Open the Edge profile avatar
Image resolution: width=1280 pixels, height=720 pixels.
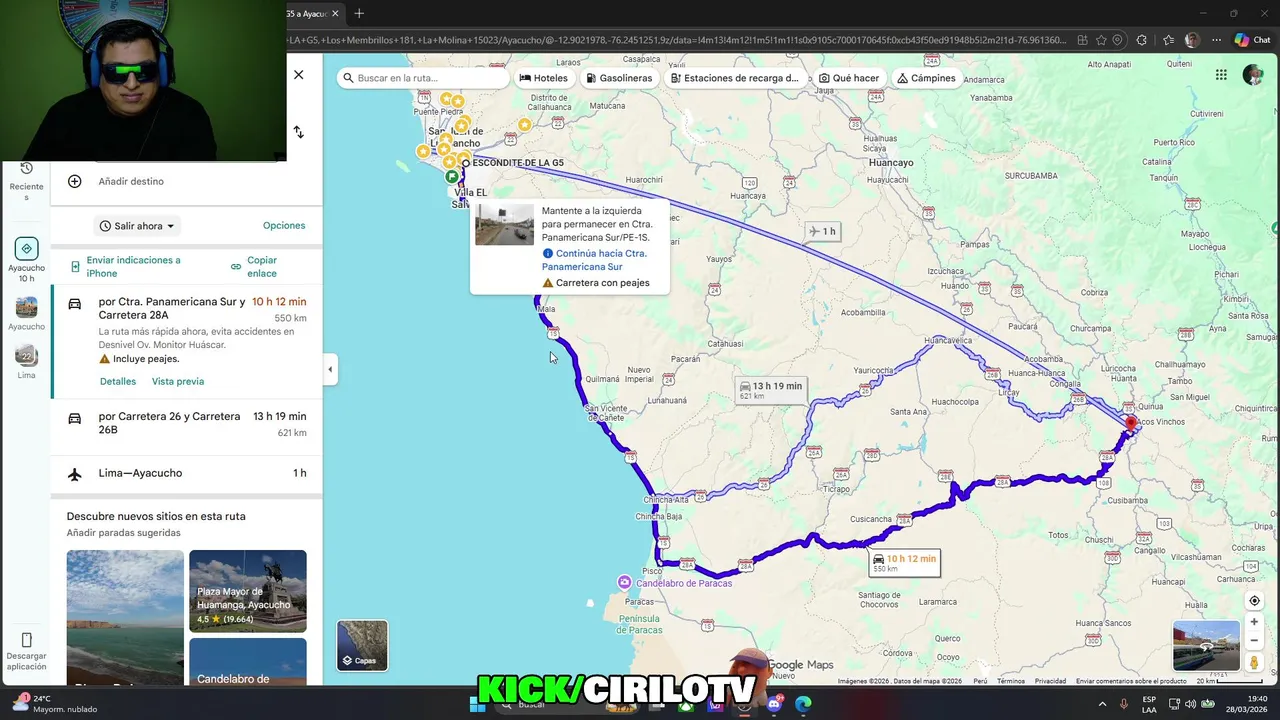[1192, 40]
